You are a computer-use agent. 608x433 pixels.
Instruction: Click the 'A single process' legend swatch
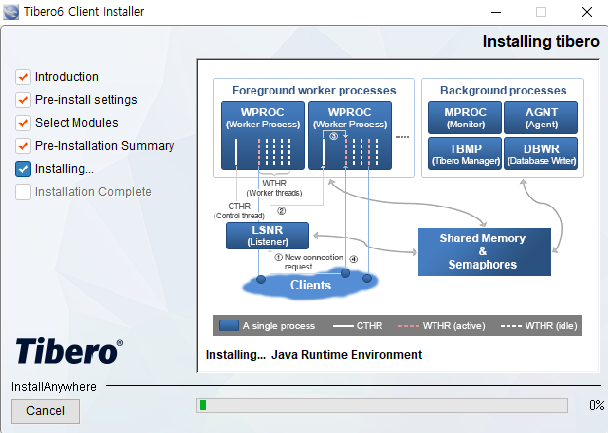[229, 326]
